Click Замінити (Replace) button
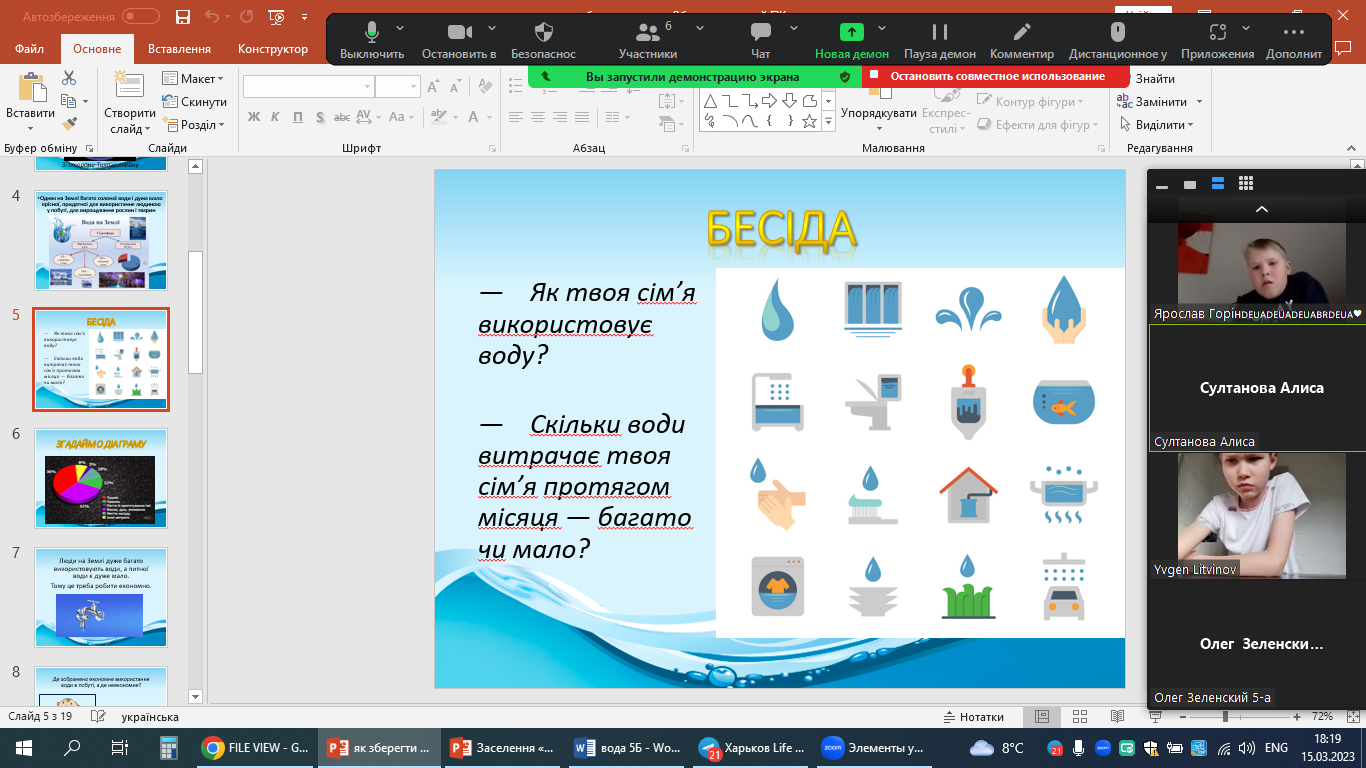This screenshot has height=768, width=1366. click(x=1160, y=102)
